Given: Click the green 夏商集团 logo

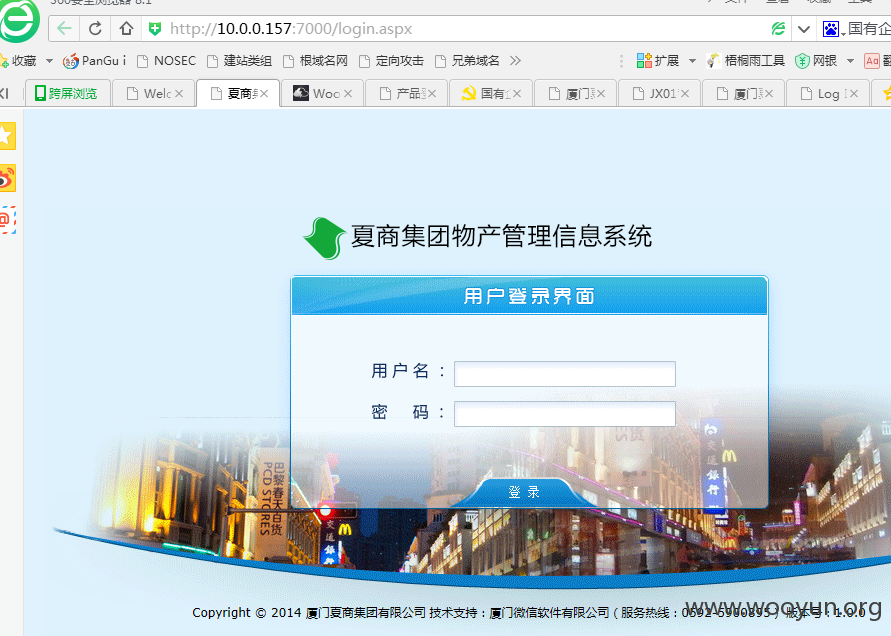Looking at the screenshot, I should coord(324,238).
